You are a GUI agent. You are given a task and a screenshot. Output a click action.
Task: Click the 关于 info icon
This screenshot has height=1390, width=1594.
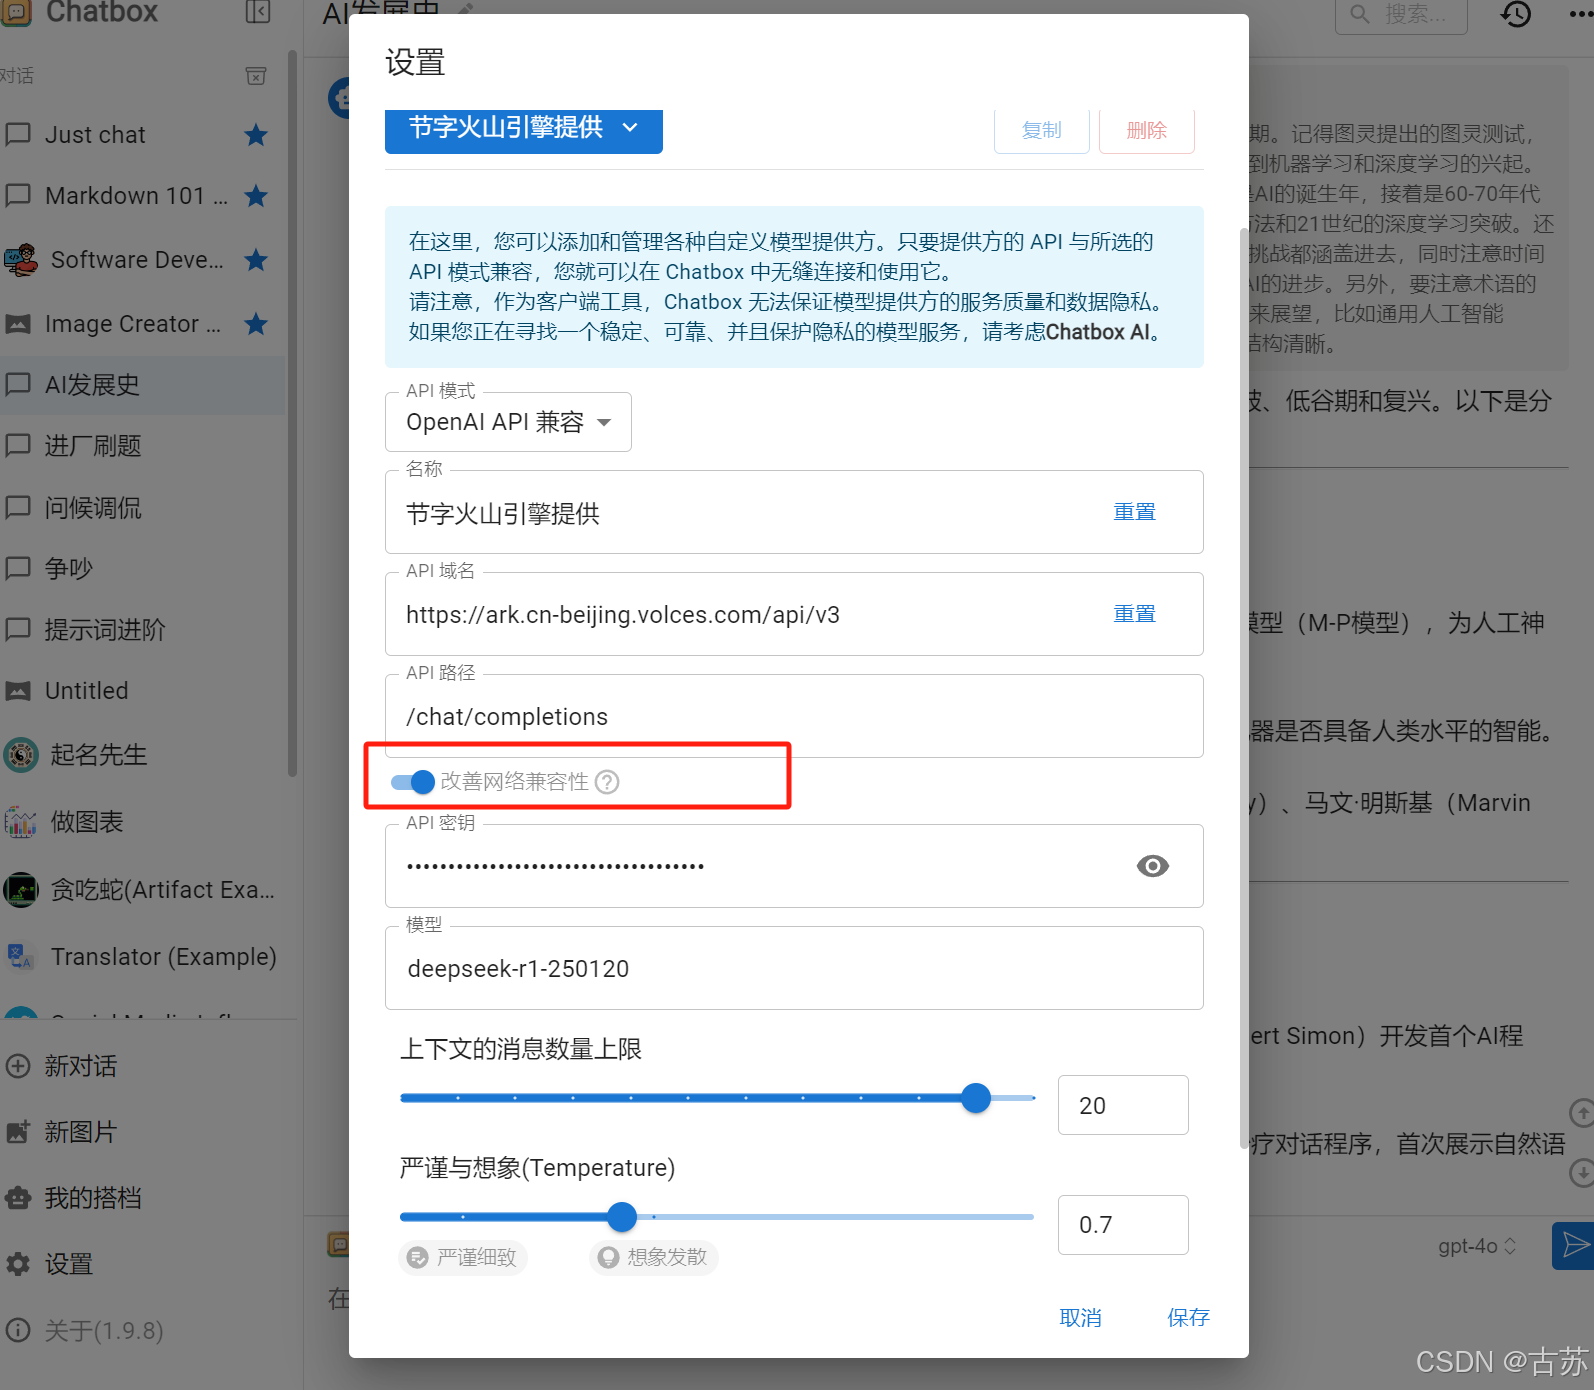click(18, 1330)
